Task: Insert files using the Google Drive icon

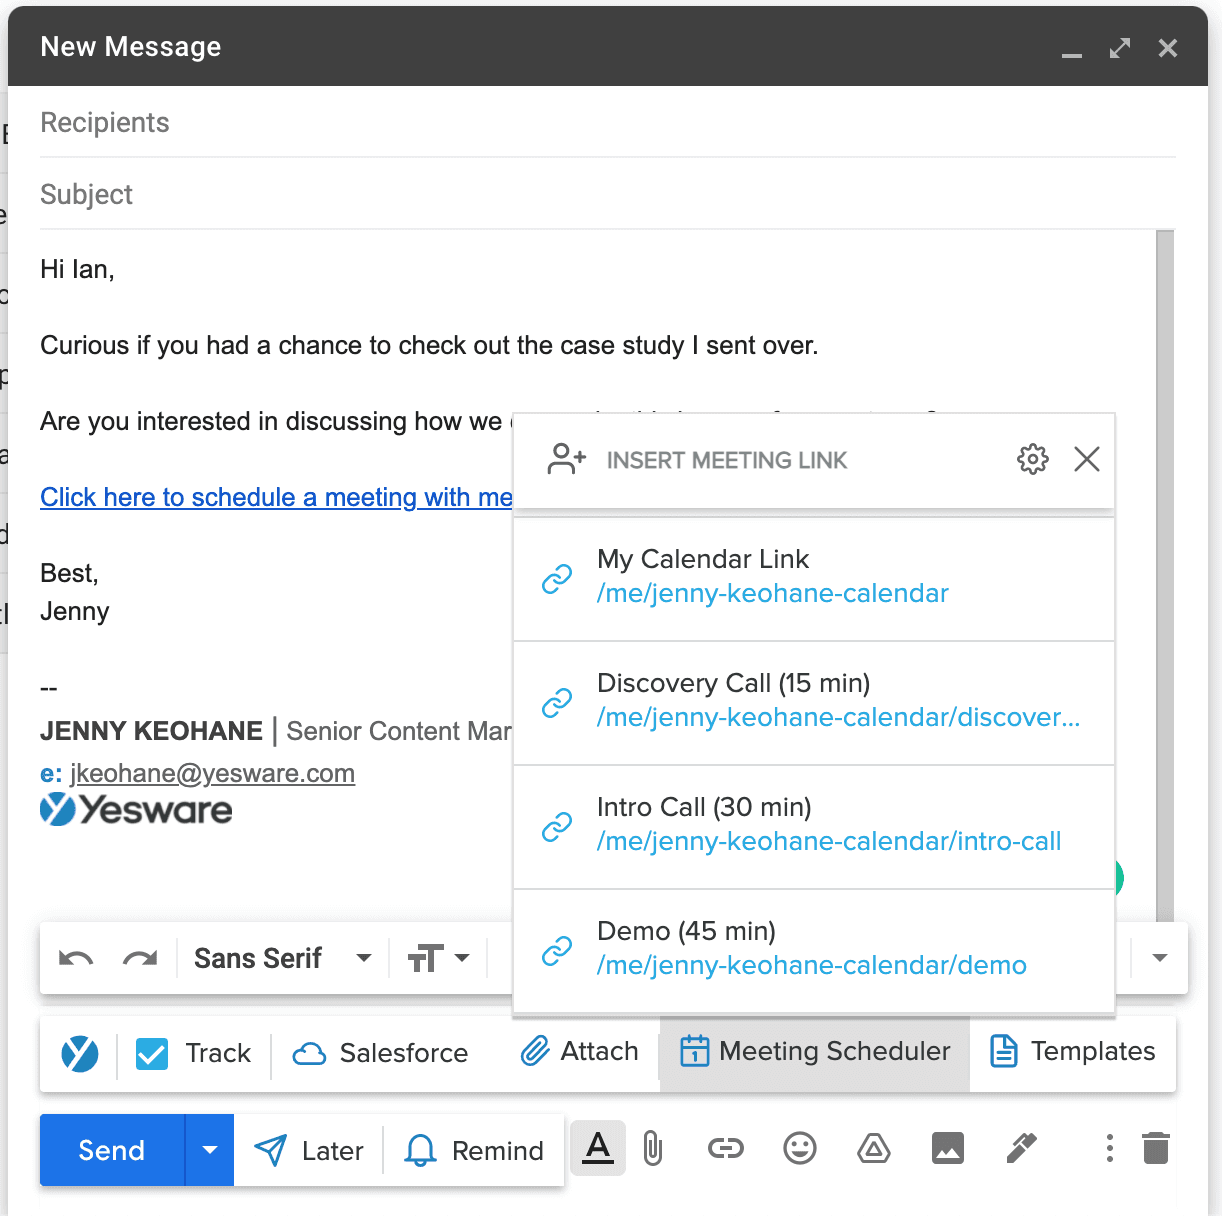Action: [873, 1149]
